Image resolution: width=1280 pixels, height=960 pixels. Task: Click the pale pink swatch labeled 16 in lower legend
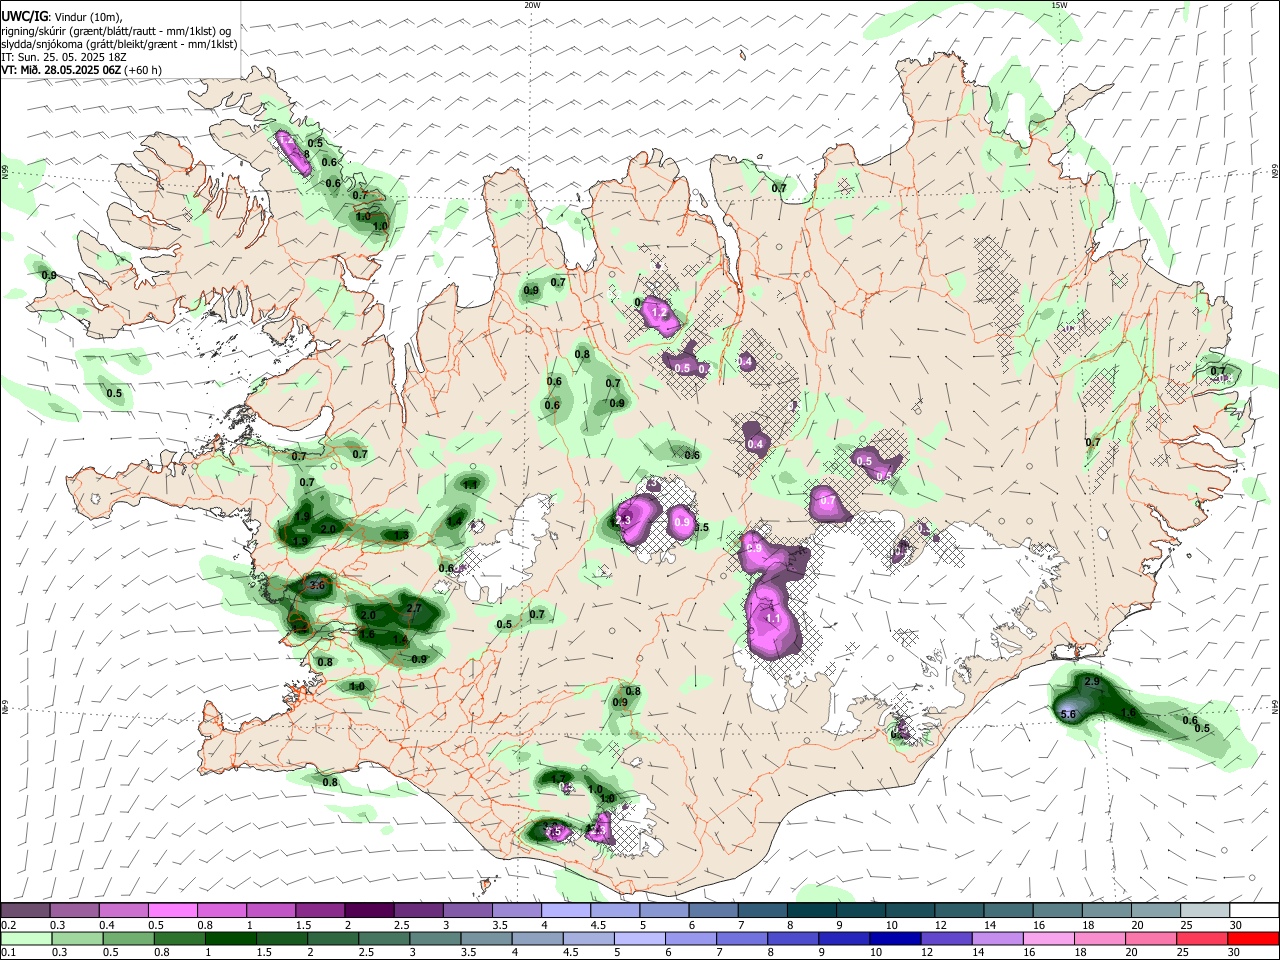pyautogui.click(x=1047, y=938)
